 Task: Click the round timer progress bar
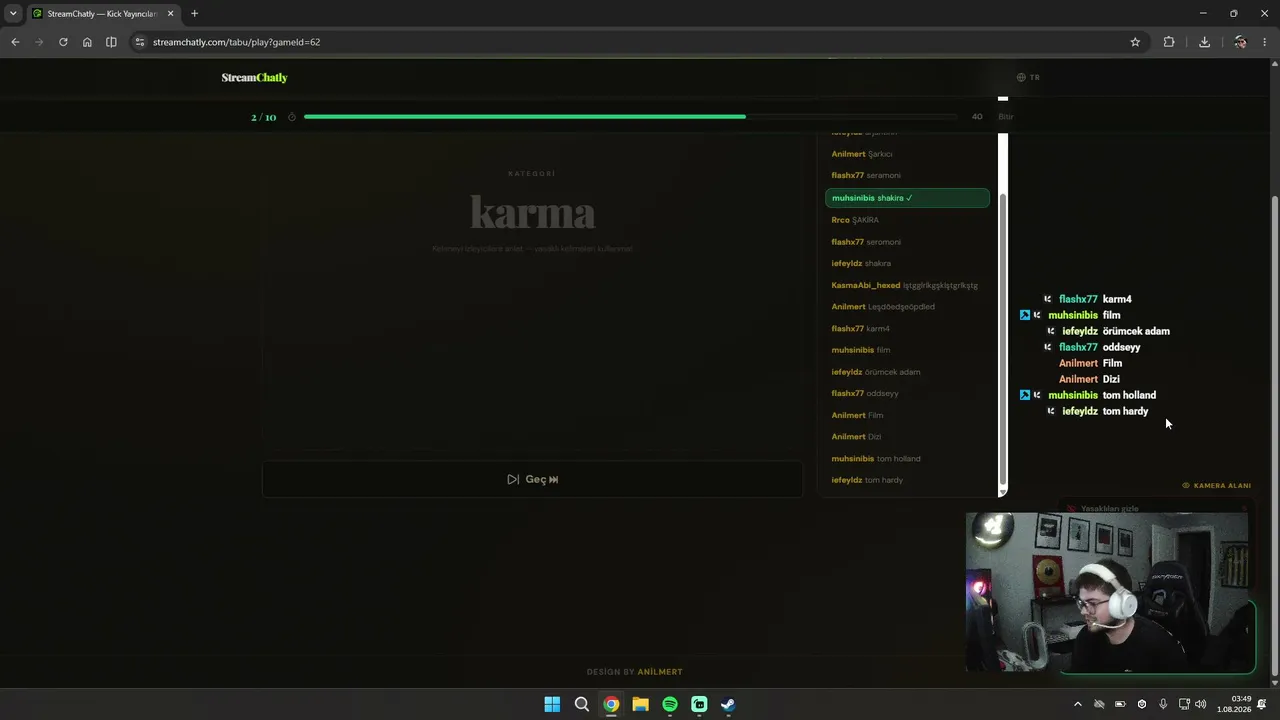coord(633,117)
